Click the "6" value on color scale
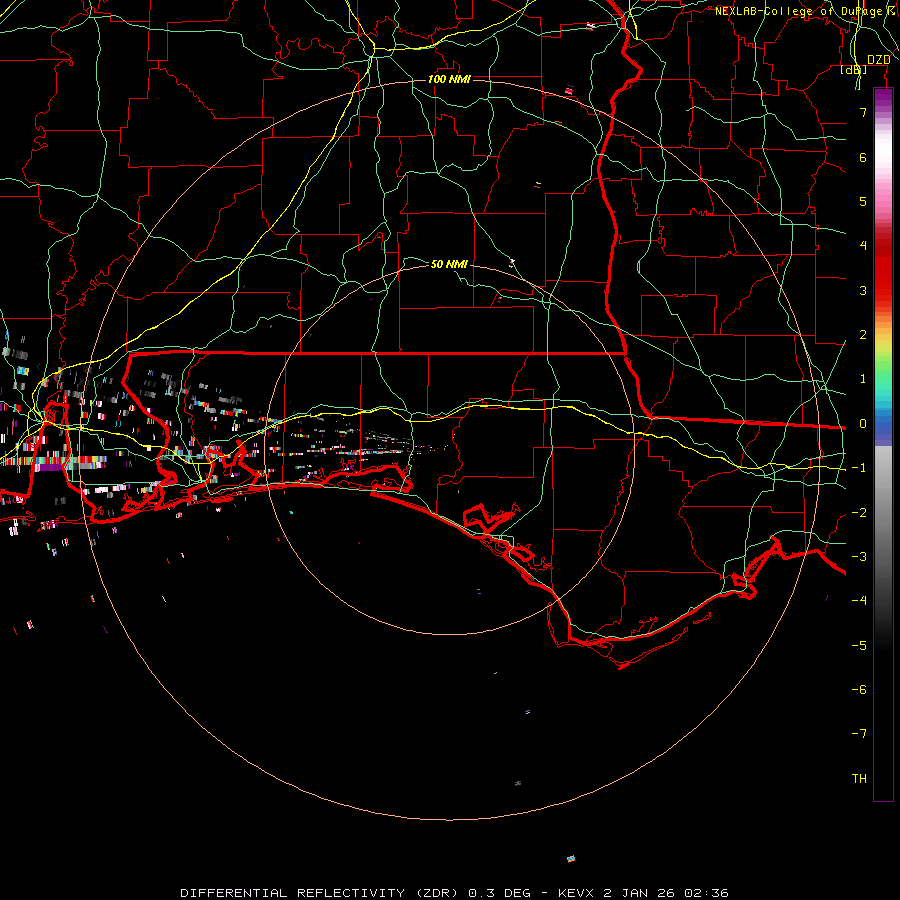 point(863,157)
